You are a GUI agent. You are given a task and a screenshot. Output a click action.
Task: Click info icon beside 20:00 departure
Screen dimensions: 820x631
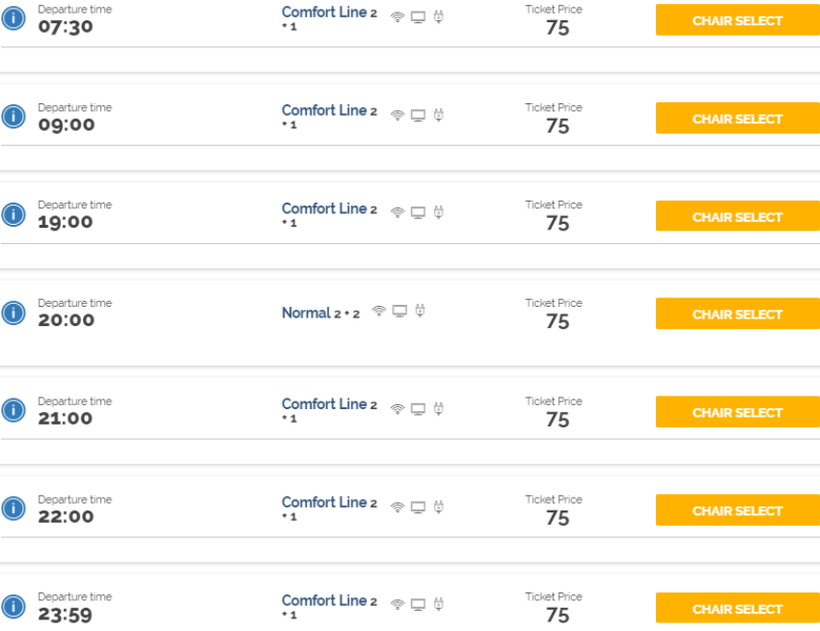tap(13, 312)
